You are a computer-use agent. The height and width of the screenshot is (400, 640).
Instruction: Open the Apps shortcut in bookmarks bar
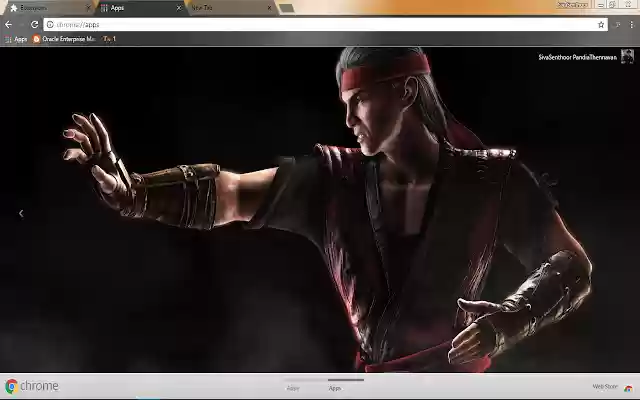click(x=16, y=39)
